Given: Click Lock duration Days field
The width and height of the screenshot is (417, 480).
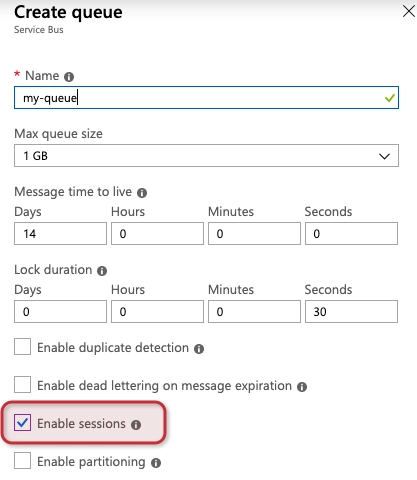Looking at the screenshot, I should [60, 312].
